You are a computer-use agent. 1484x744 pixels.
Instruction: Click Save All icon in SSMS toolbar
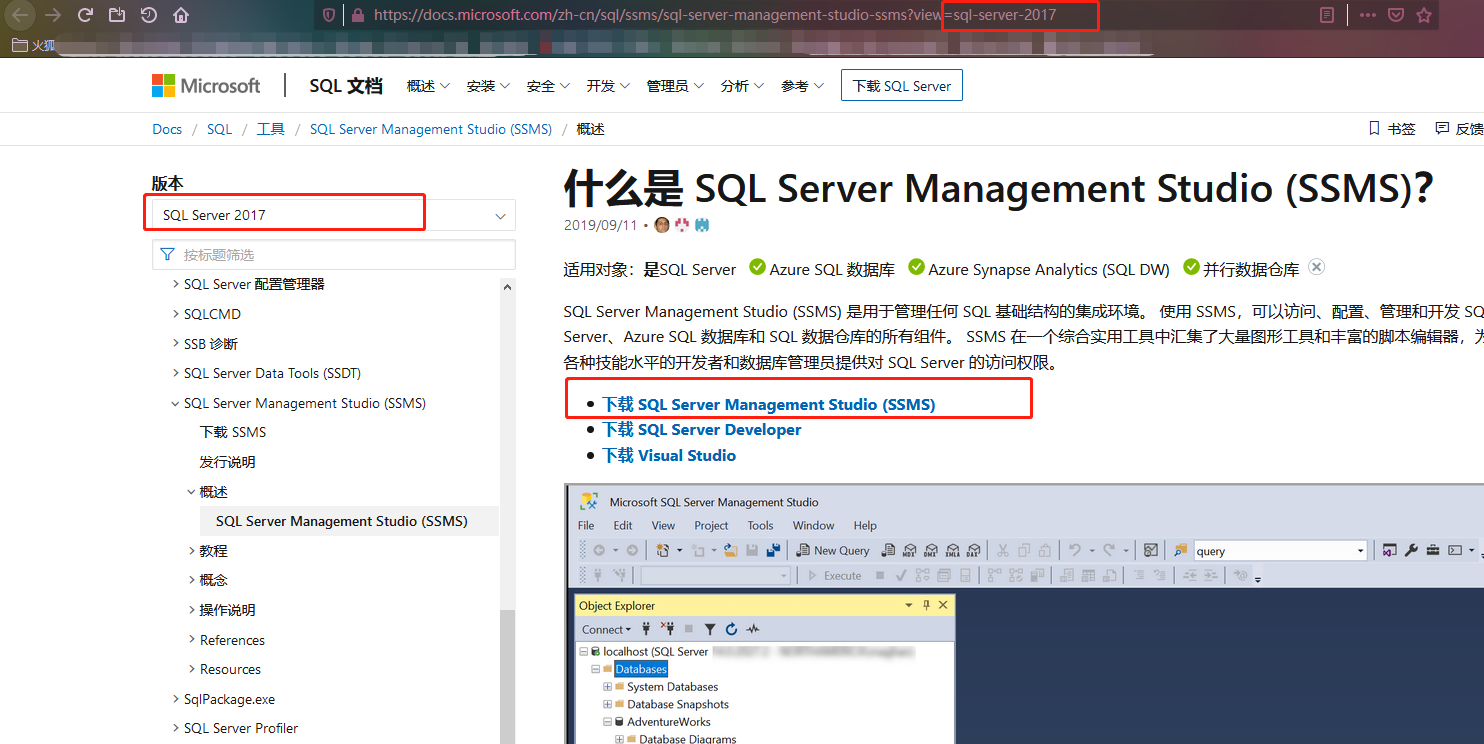point(773,550)
